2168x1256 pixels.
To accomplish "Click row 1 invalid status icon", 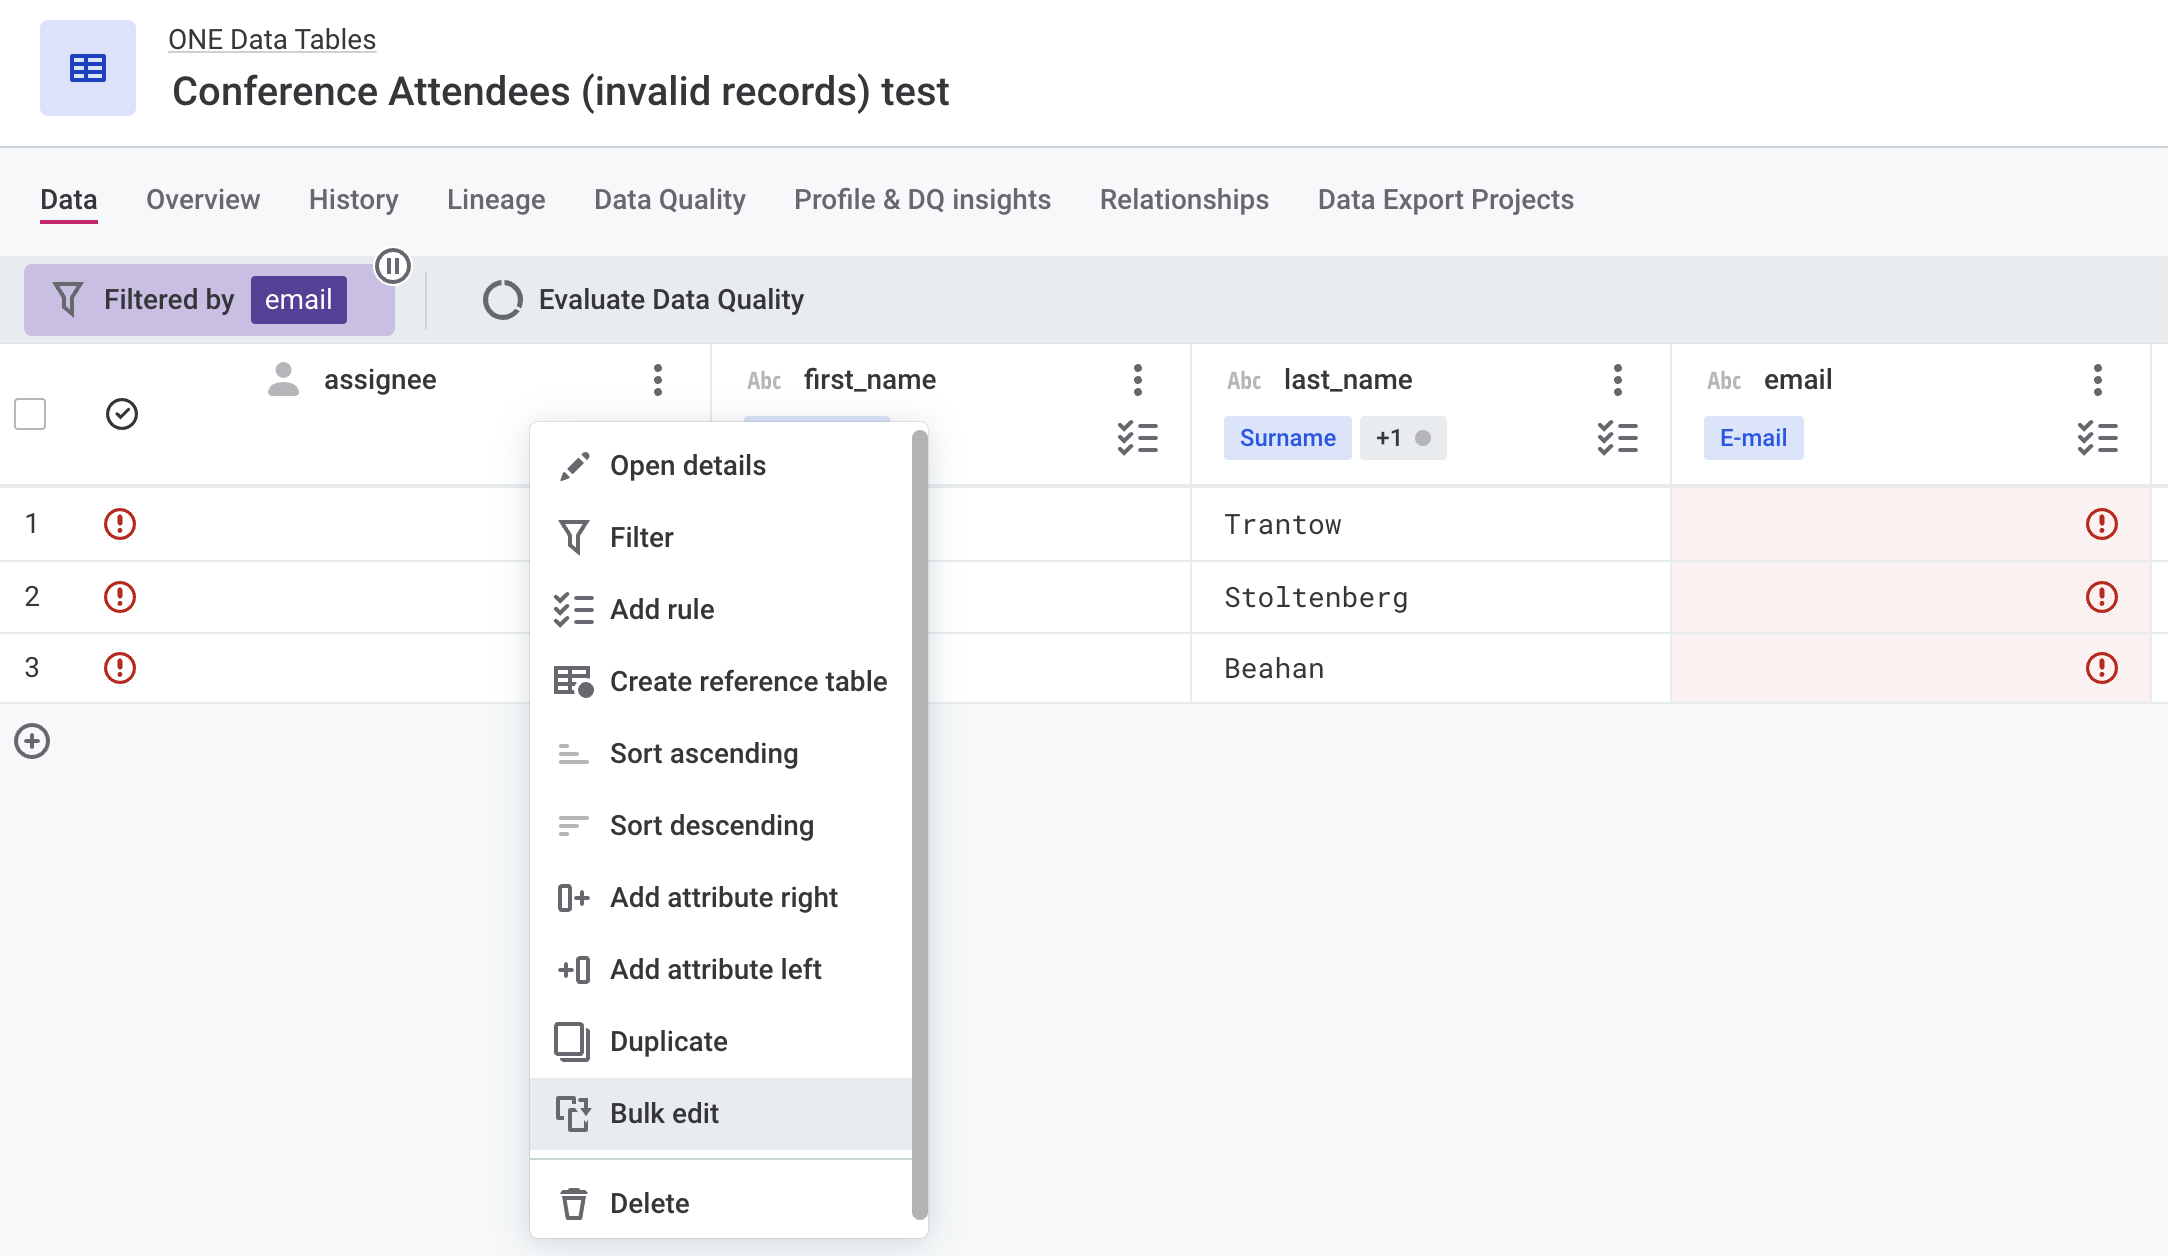I will coord(120,524).
